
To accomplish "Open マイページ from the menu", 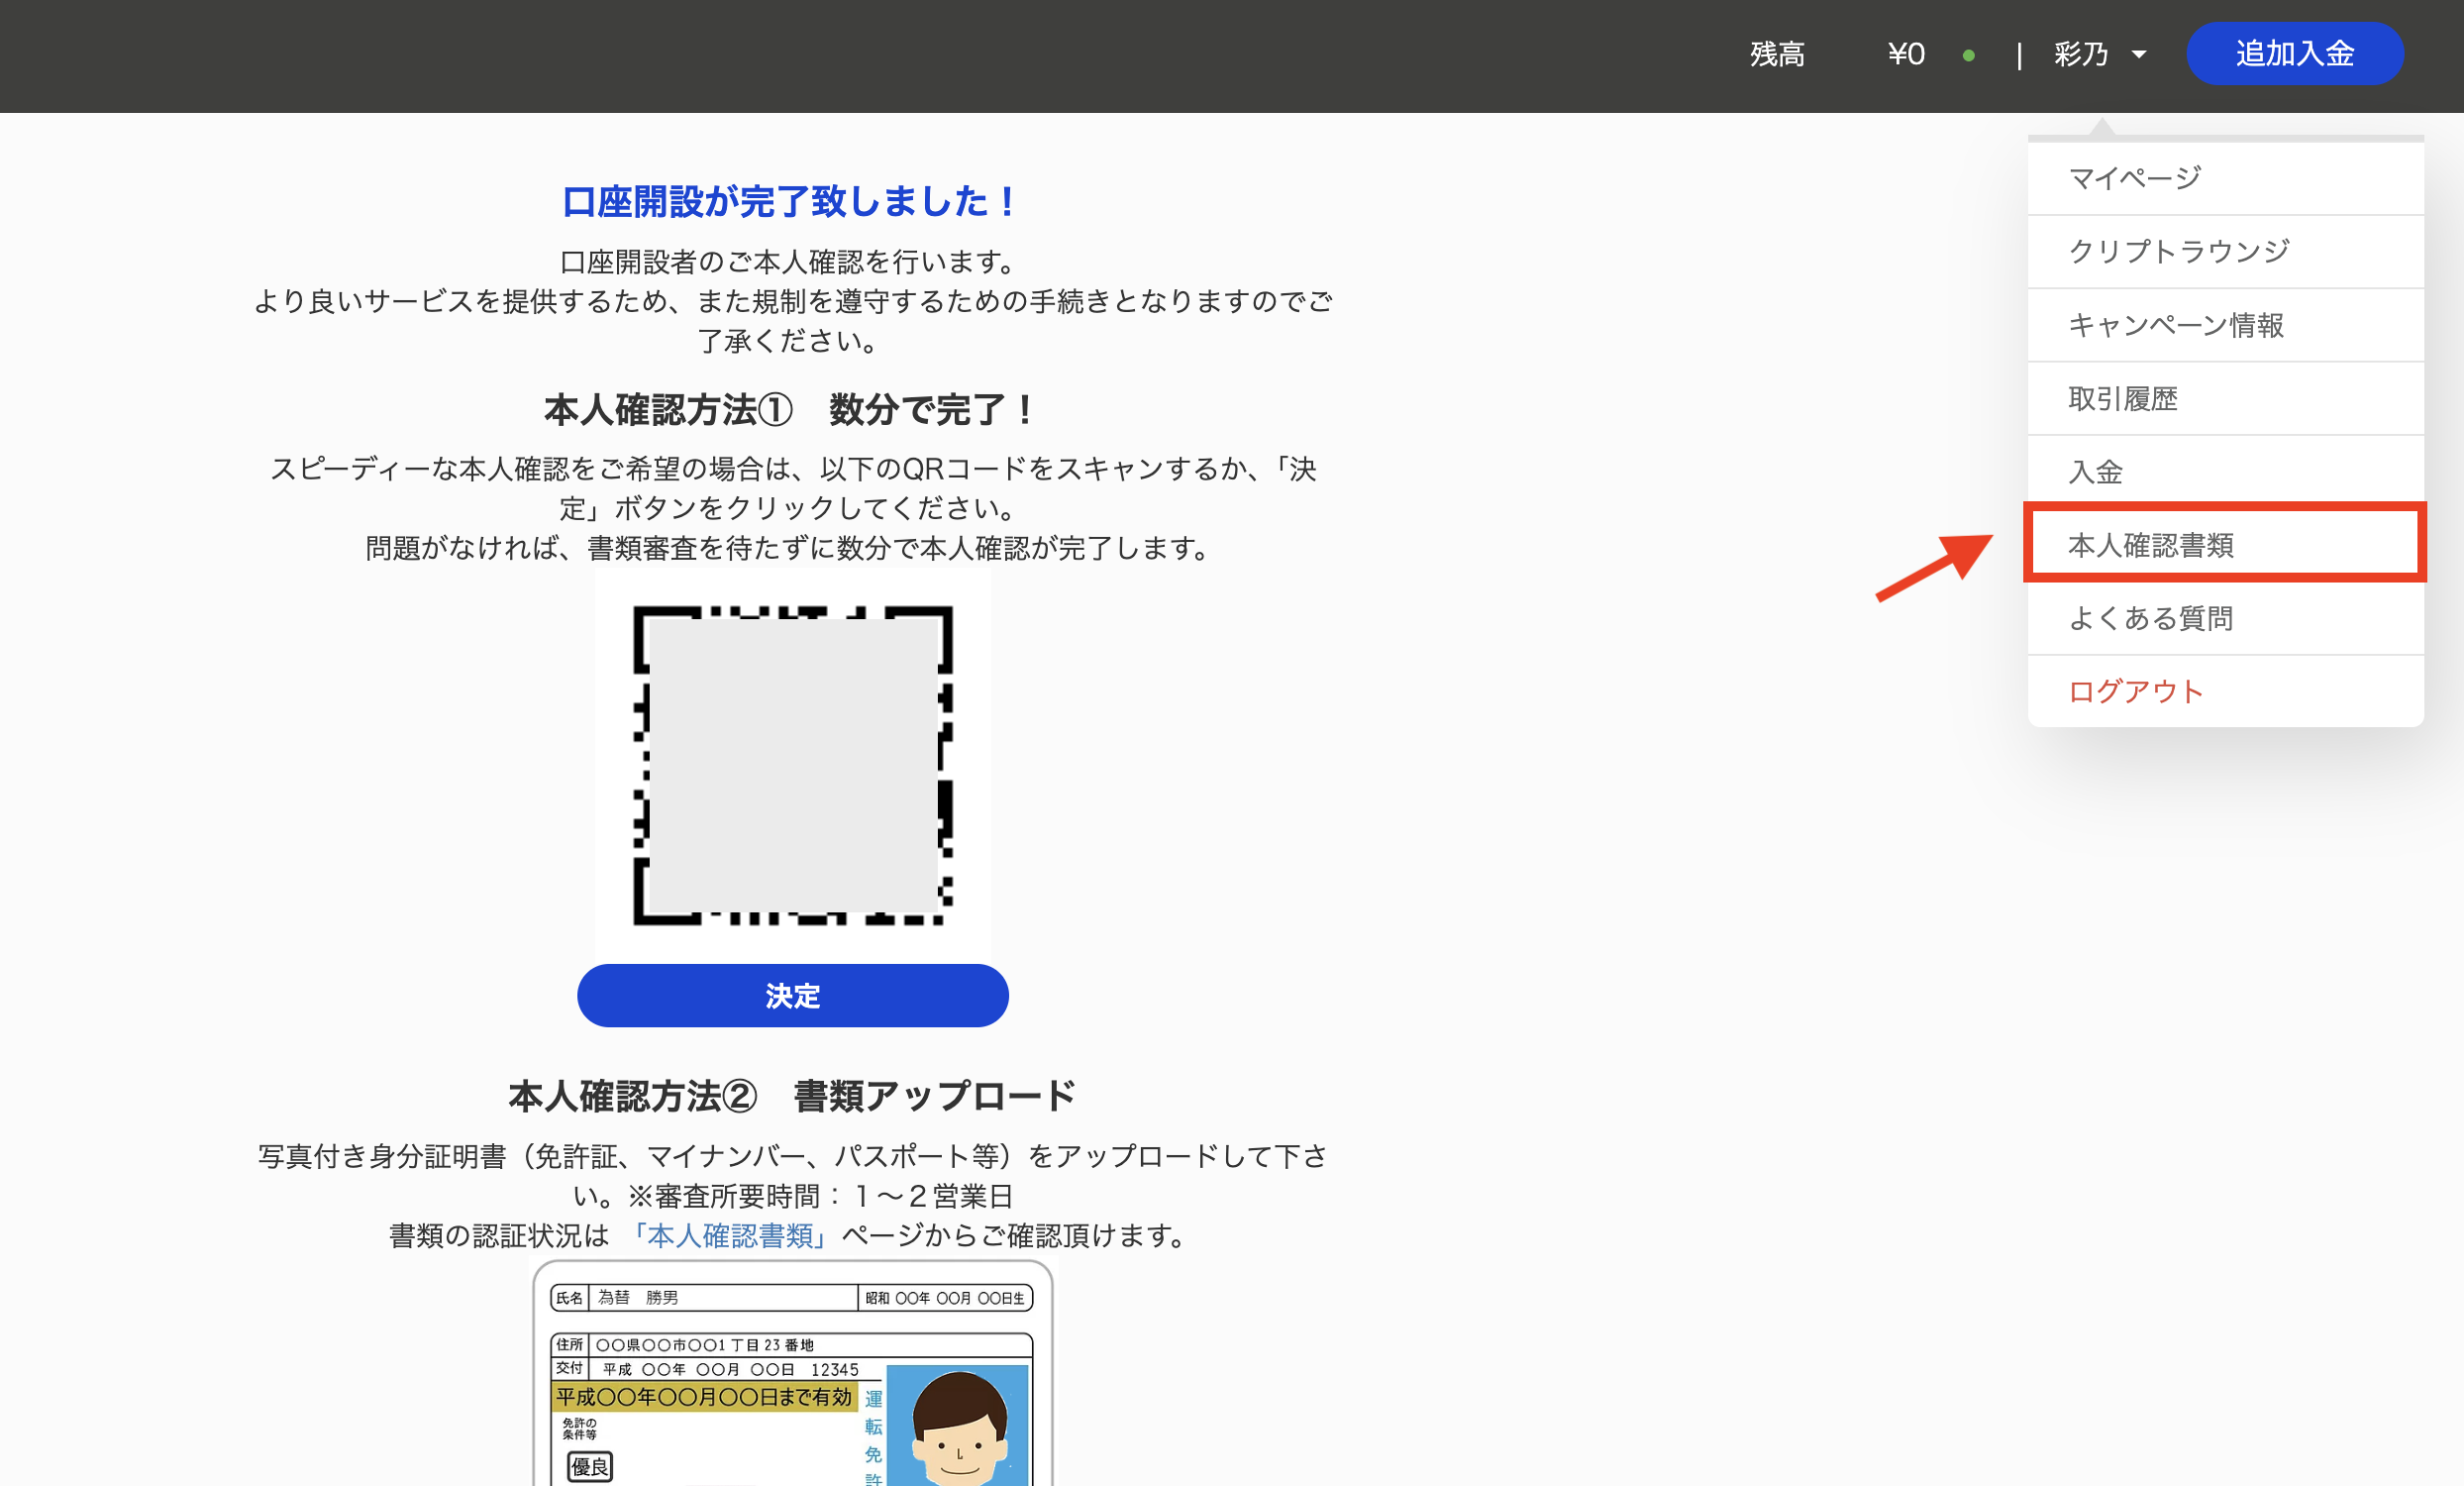I will click(2225, 178).
